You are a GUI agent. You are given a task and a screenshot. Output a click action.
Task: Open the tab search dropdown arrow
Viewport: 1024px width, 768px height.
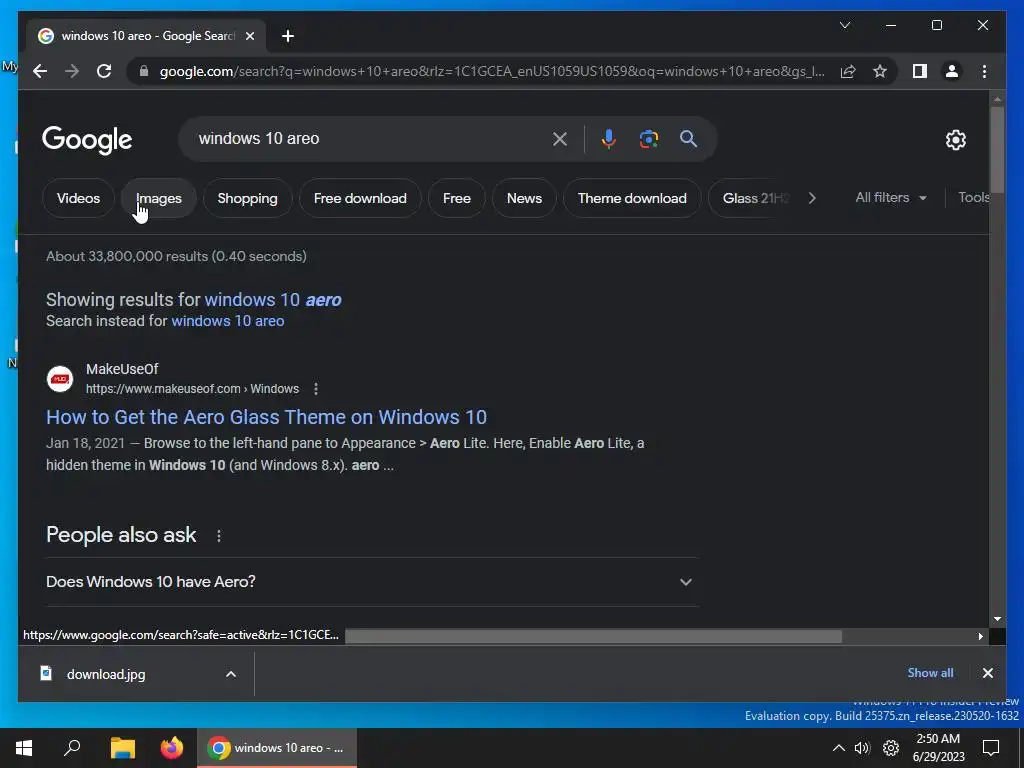[844, 25]
